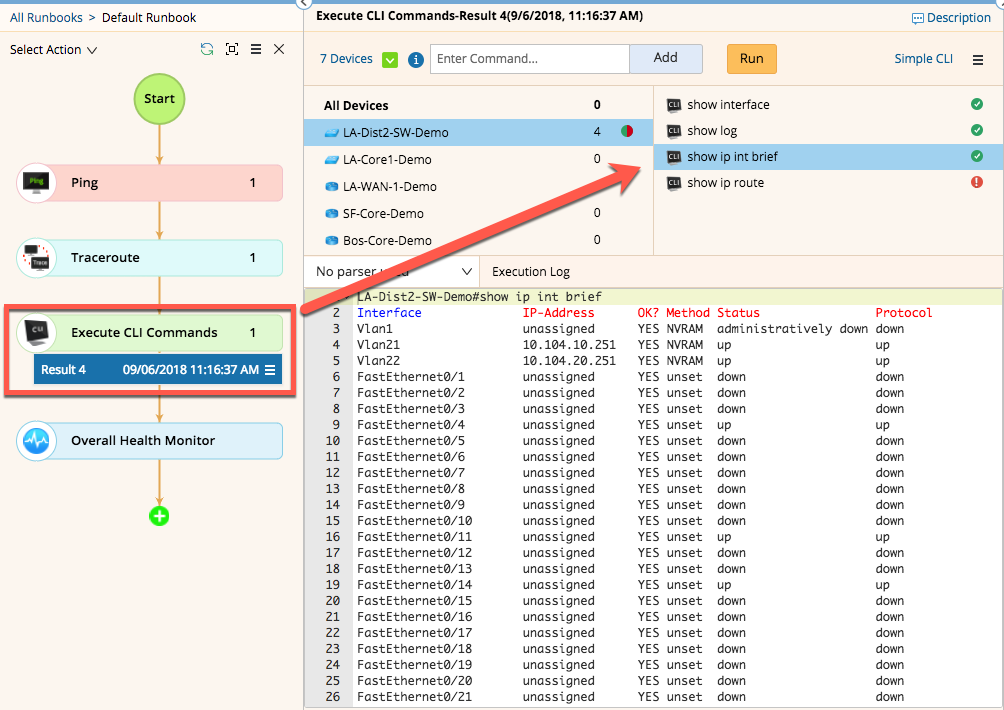Image resolution: width=1004 pixels, height=710 pixels.
Task: Close the runbook panel with X icon
Action: point(279,49)
